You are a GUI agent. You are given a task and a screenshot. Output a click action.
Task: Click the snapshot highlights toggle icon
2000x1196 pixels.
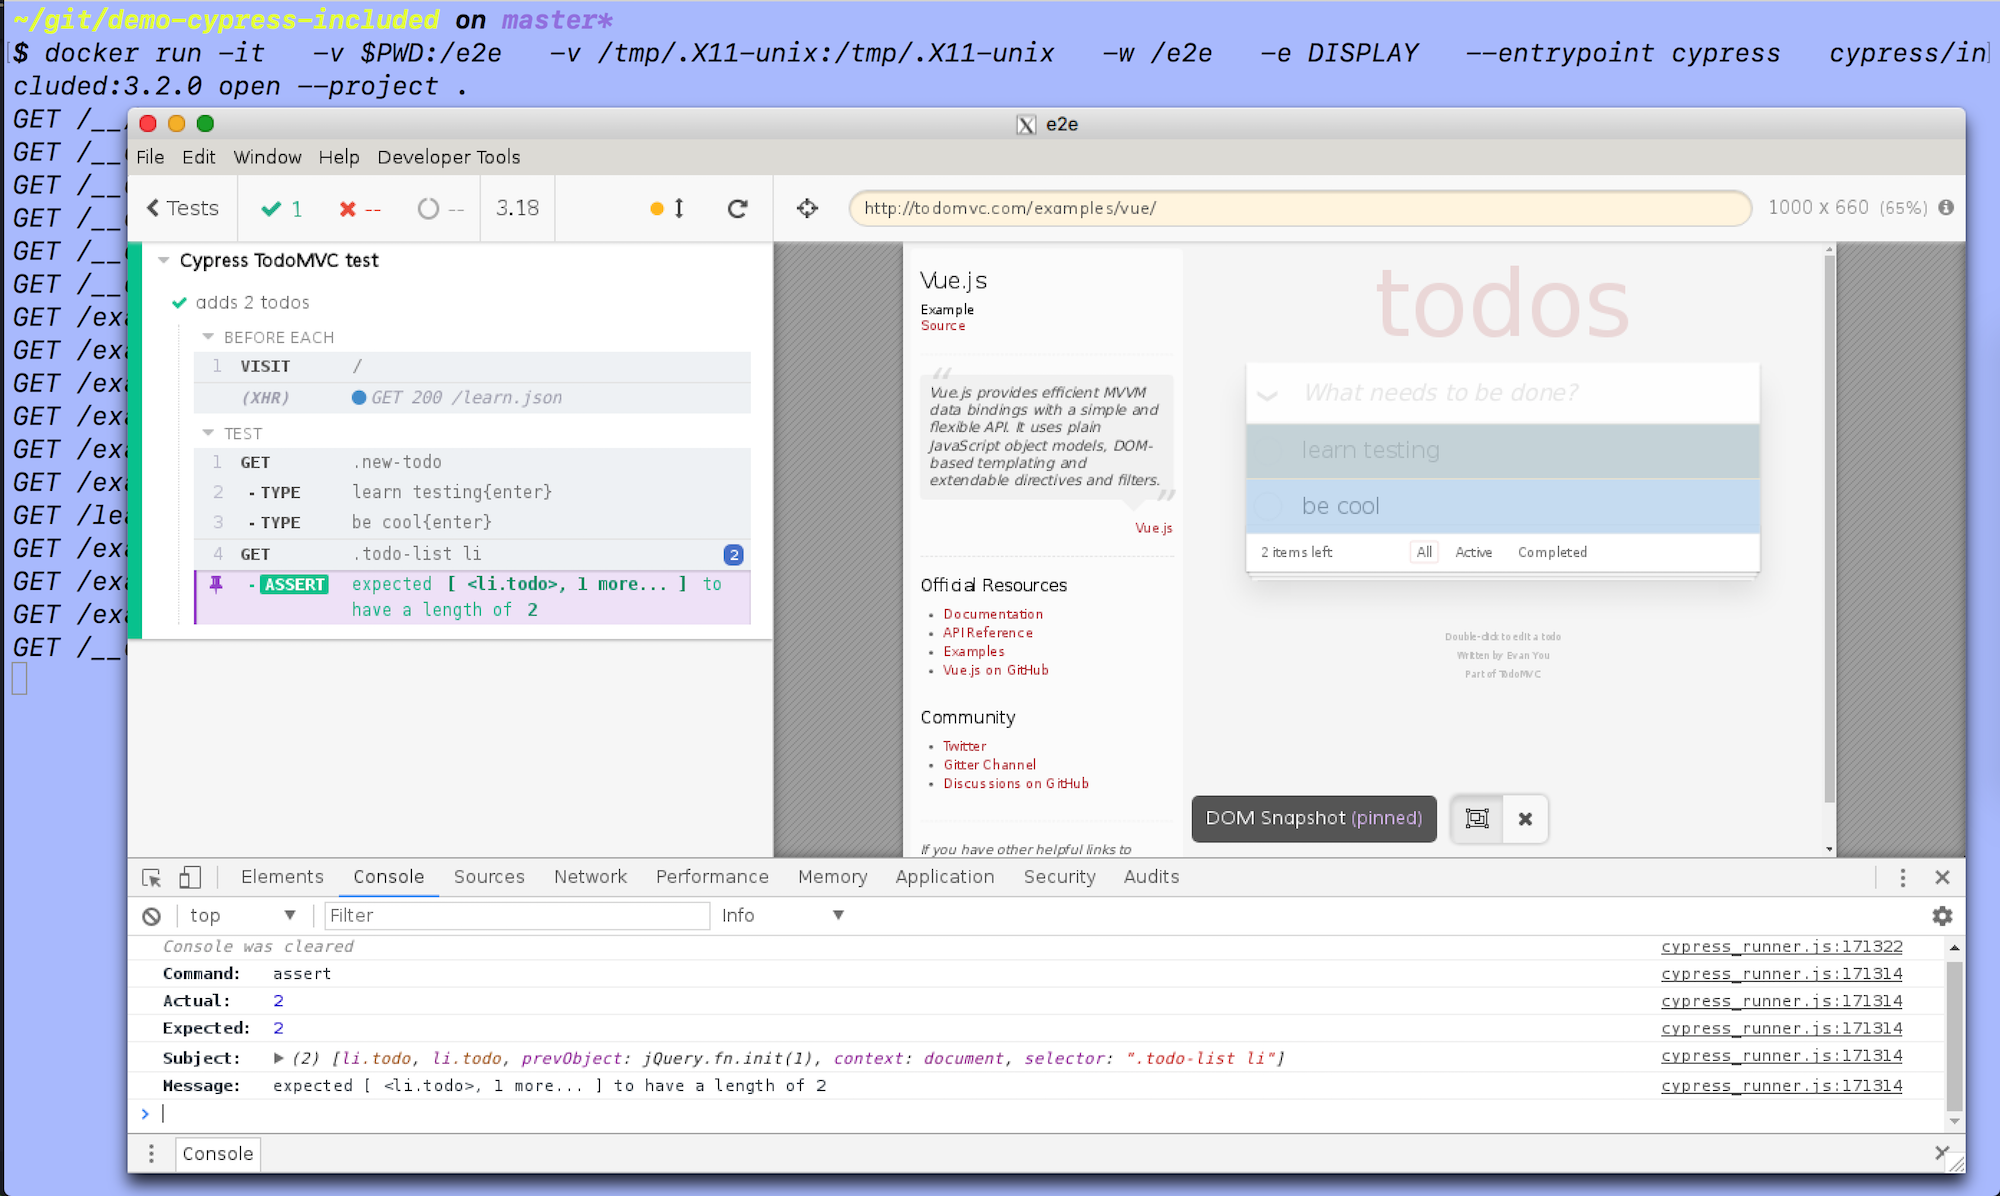(x=1477, y=819)
